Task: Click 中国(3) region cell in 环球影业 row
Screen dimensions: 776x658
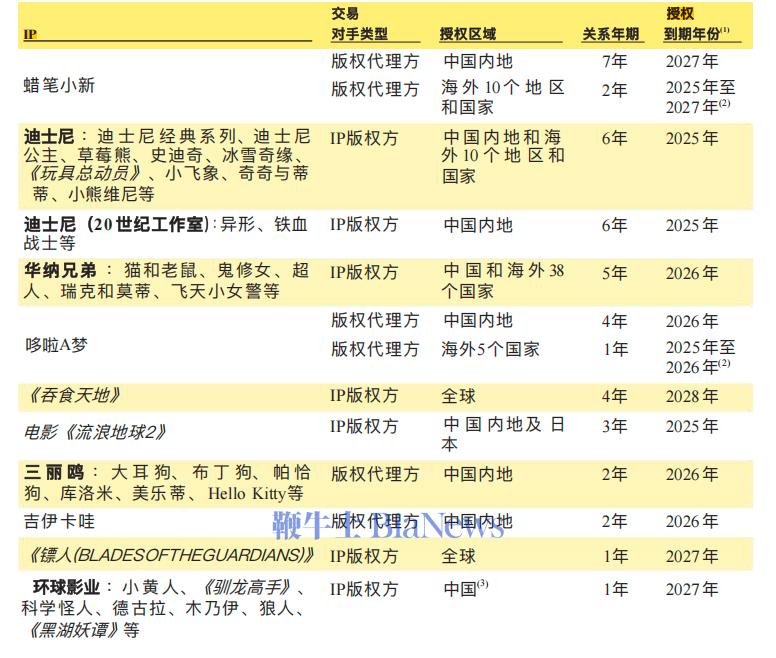Action: (466, 588)
